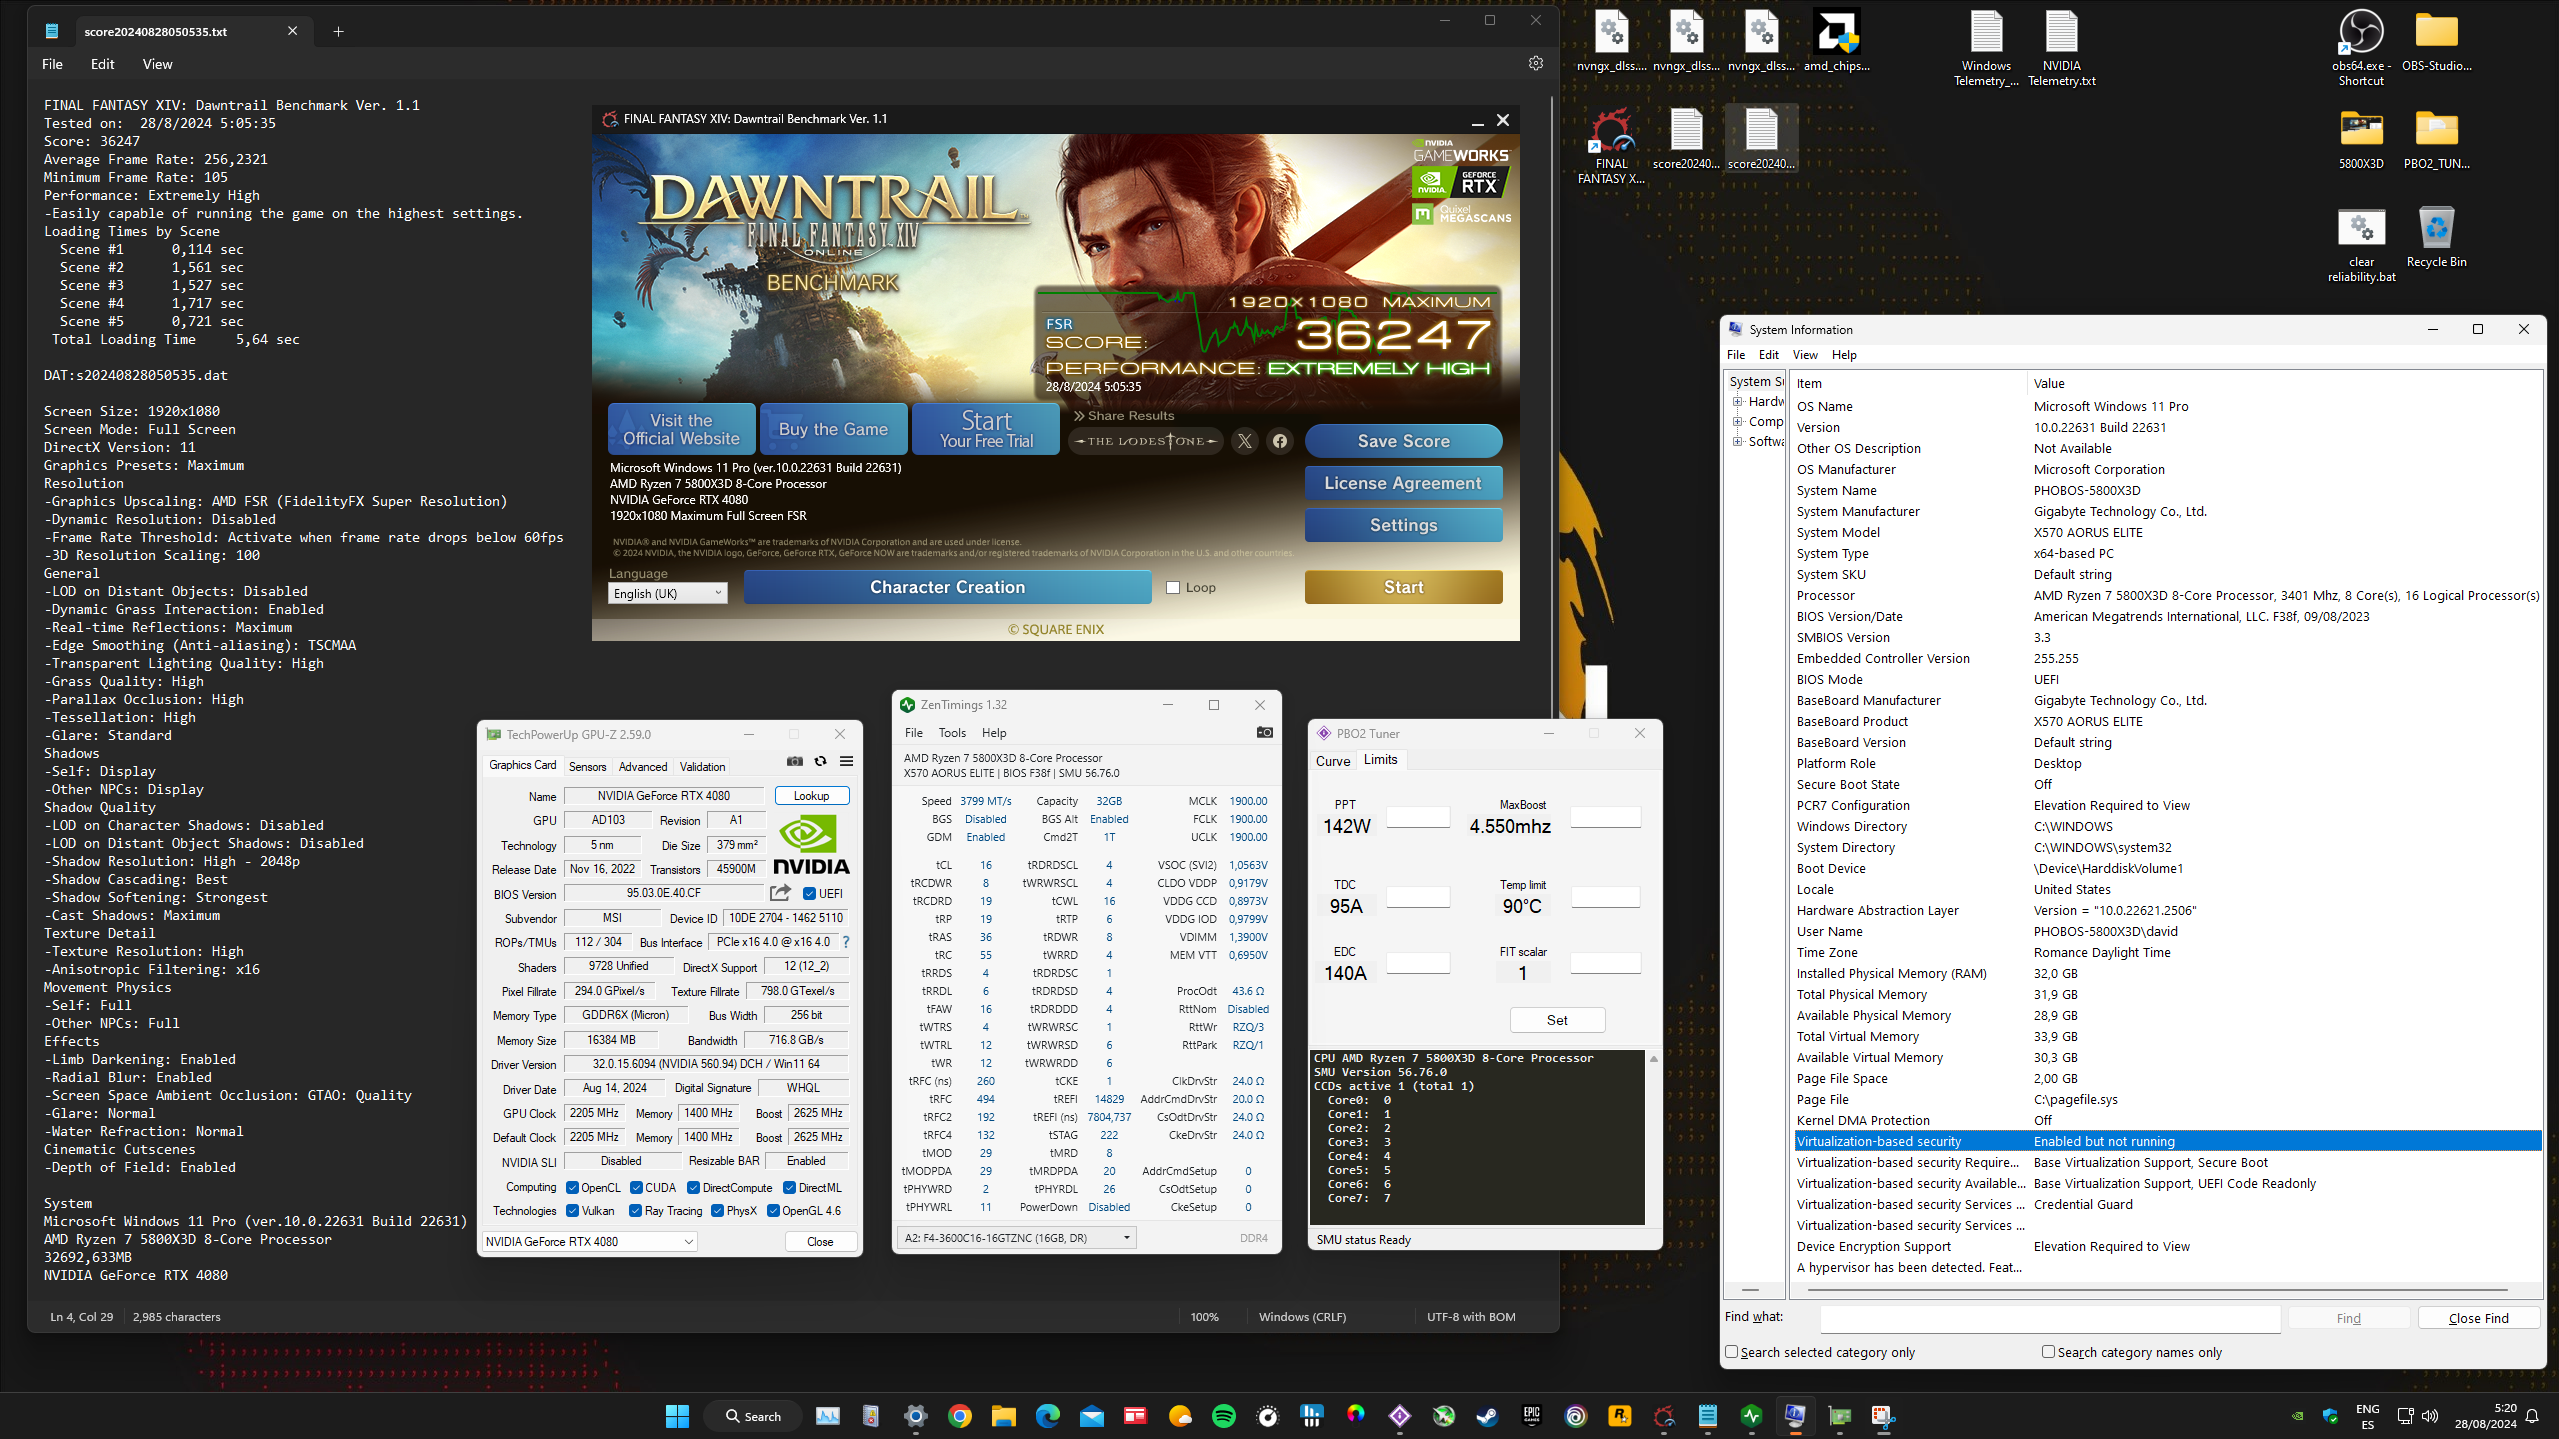Open 5800X3D folder on desktop
The height and width of the screenshot is (1439, 2559).
(2361, 139)
